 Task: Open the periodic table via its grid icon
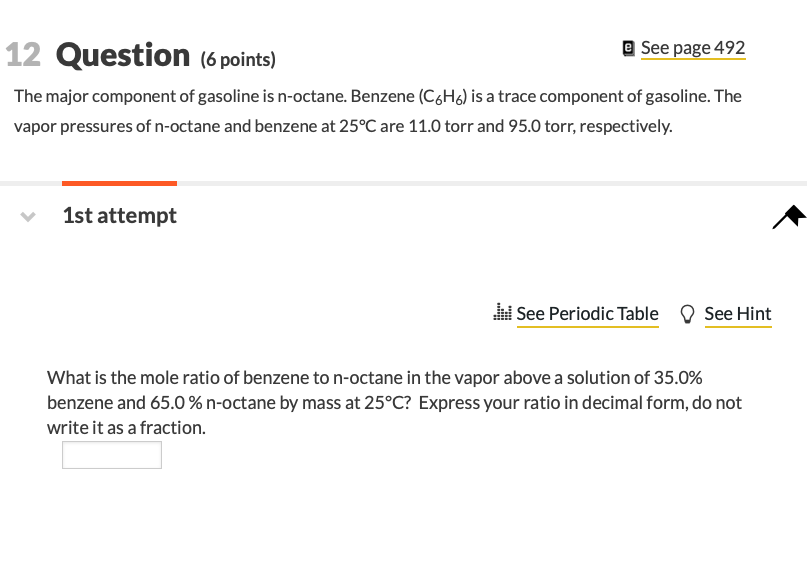pyautogui.click(x=504, y=312)
